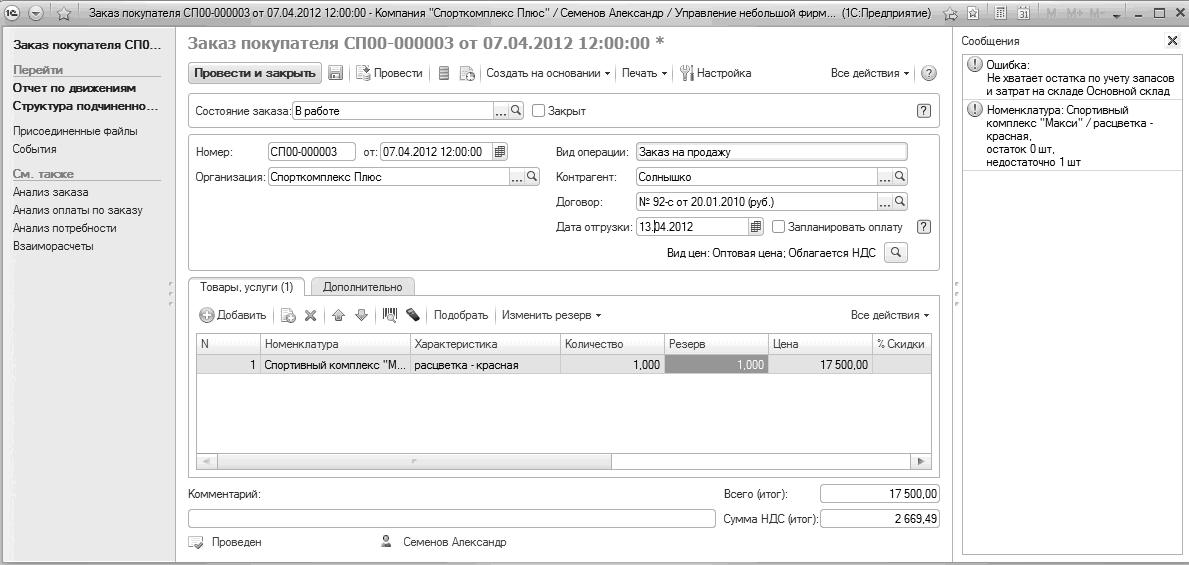Click the document with clock icon
The width and height of the screenshot is (1189, 565).
point(467,73)
